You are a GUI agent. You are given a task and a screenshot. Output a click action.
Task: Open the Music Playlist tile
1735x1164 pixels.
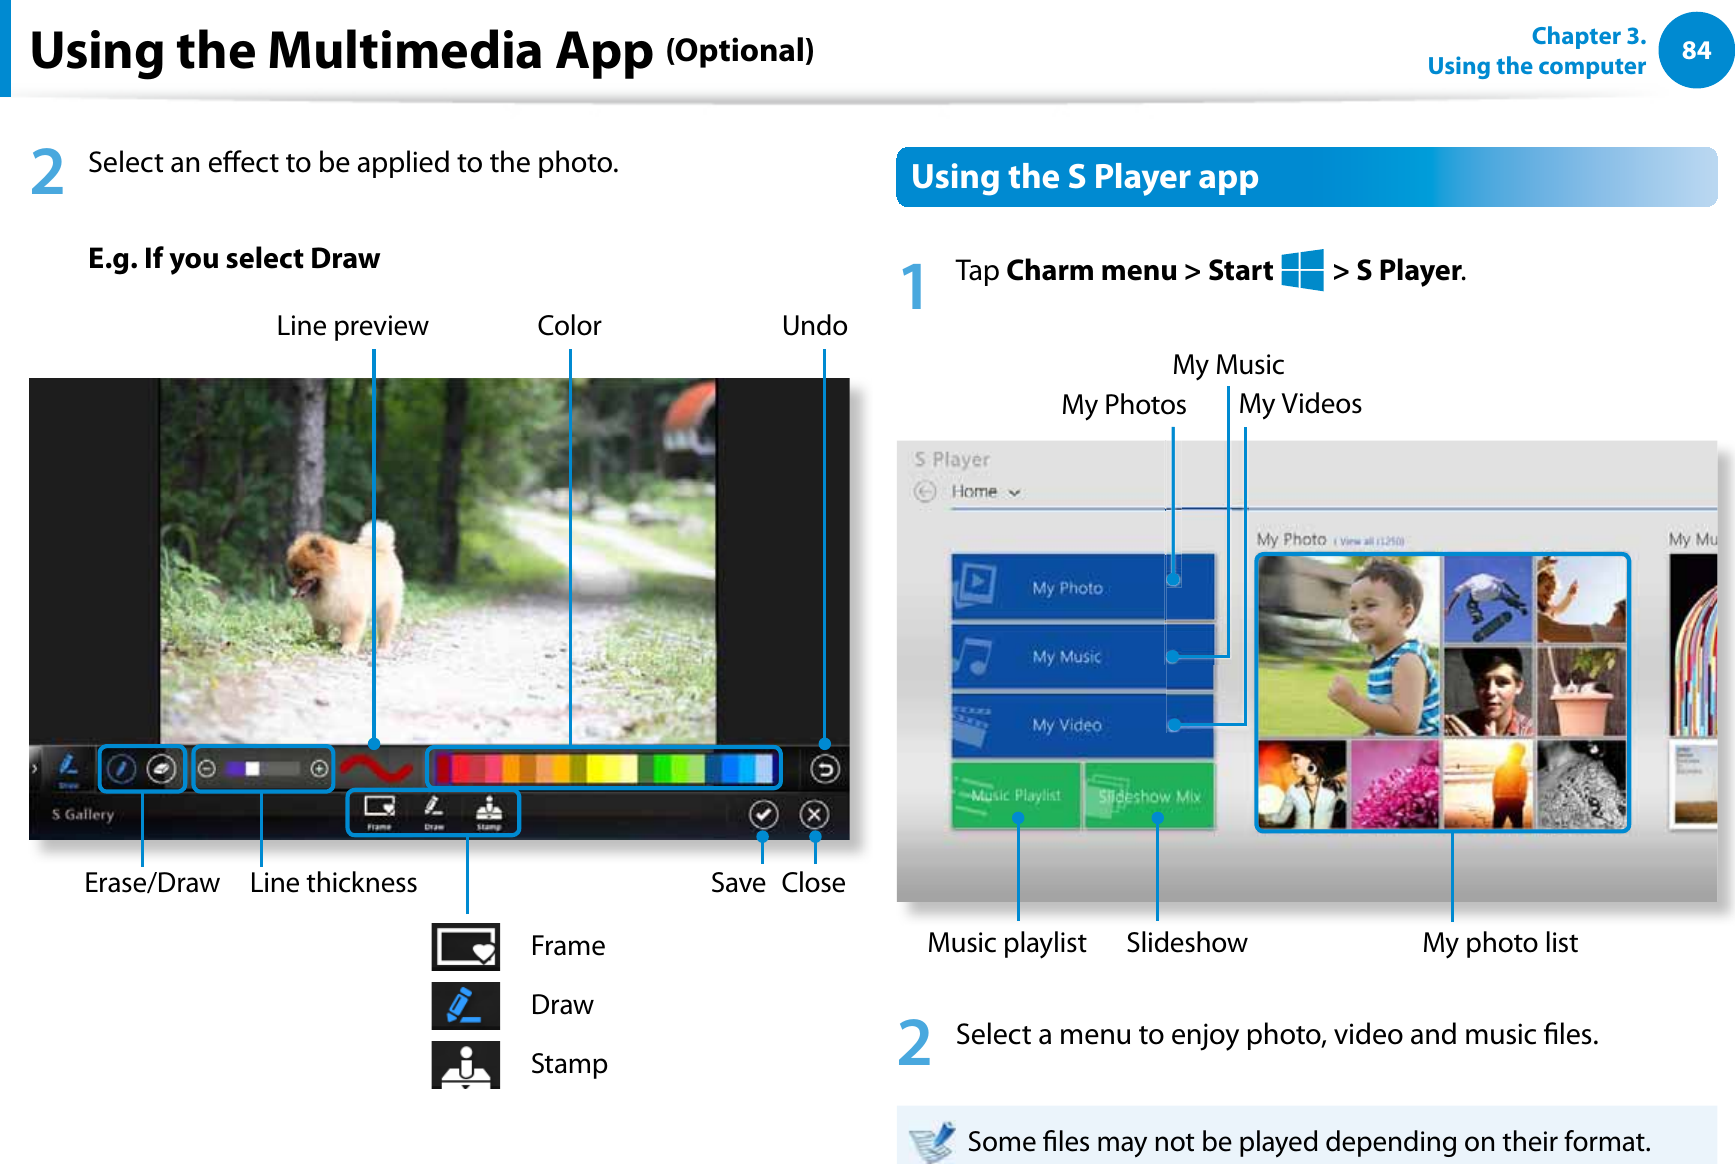pos(1016,795)
